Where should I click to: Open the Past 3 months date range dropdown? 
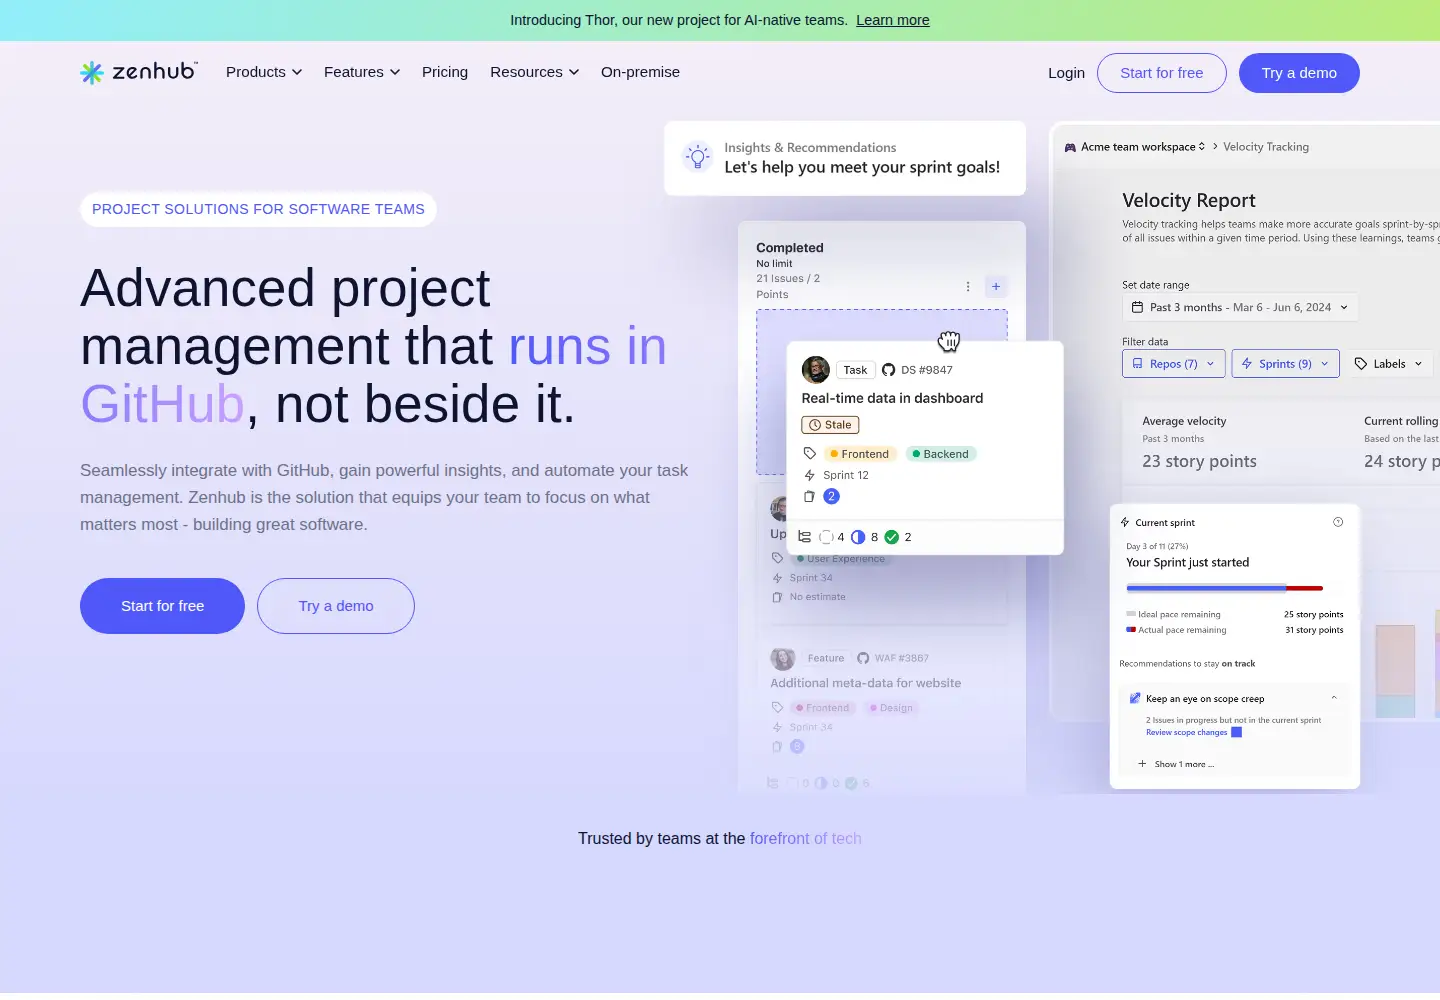point(1240,308)
